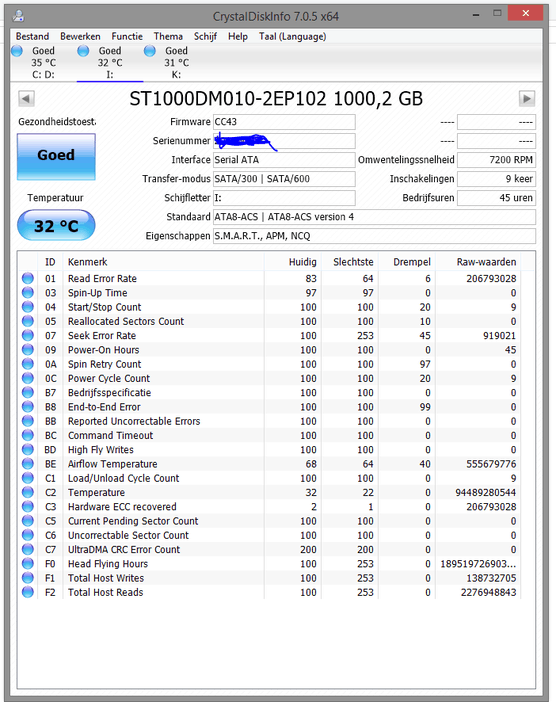Click the Firmware field CC43

click(284, 122)
